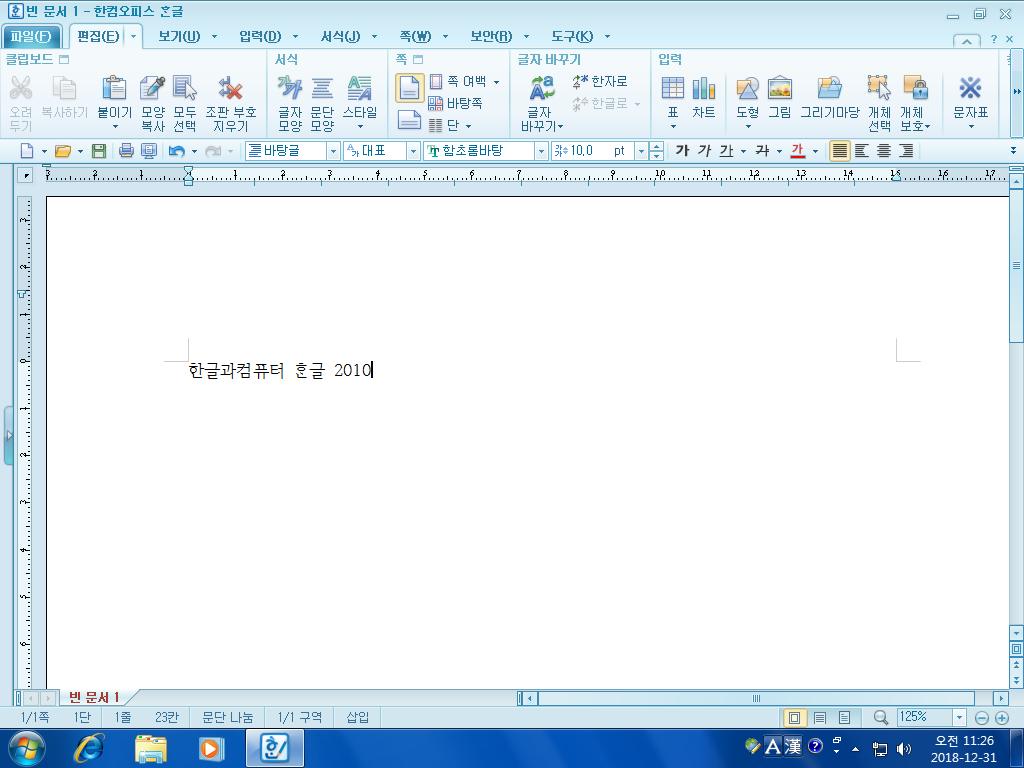Click the Remove Formatting Marks (조판 부호 지우기) icon

[231, 88]
